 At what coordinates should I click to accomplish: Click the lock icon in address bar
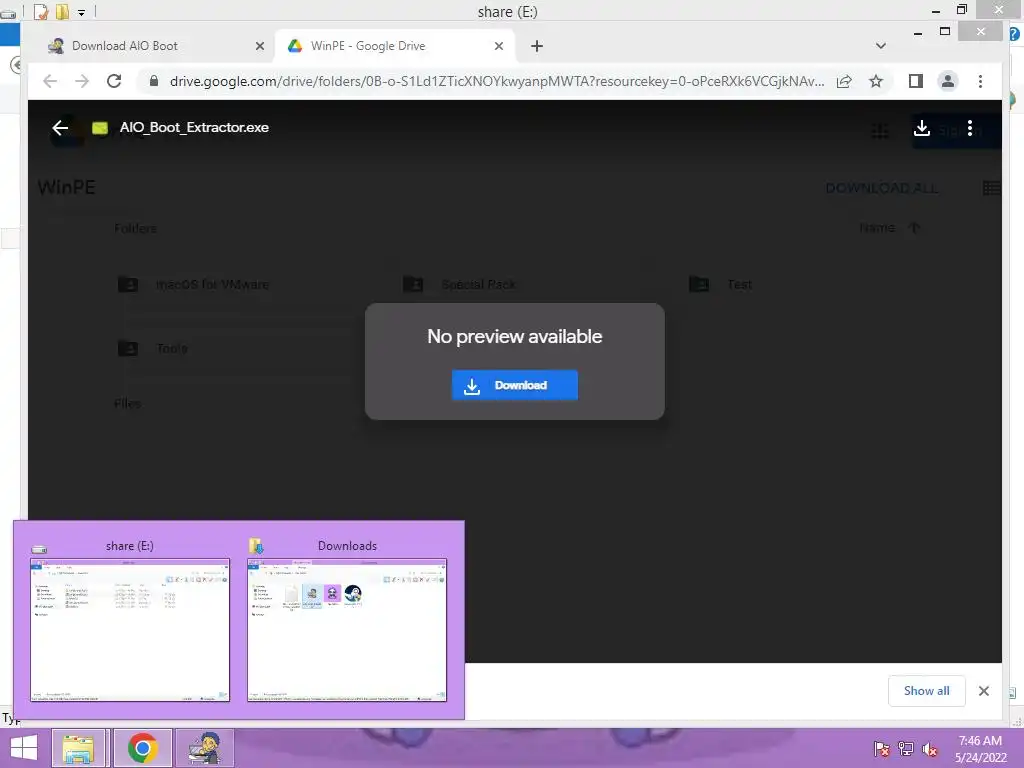tap(154, 81)
